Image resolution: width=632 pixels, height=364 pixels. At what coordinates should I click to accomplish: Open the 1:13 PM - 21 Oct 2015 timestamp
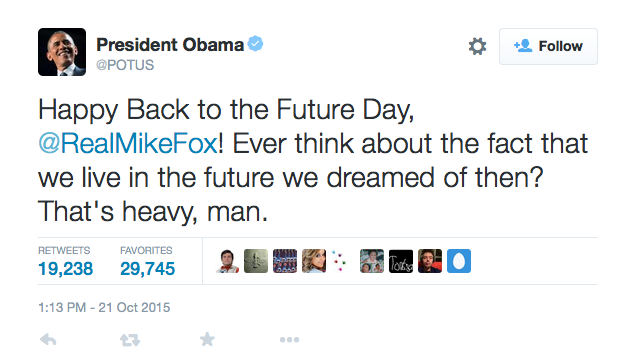104,308
